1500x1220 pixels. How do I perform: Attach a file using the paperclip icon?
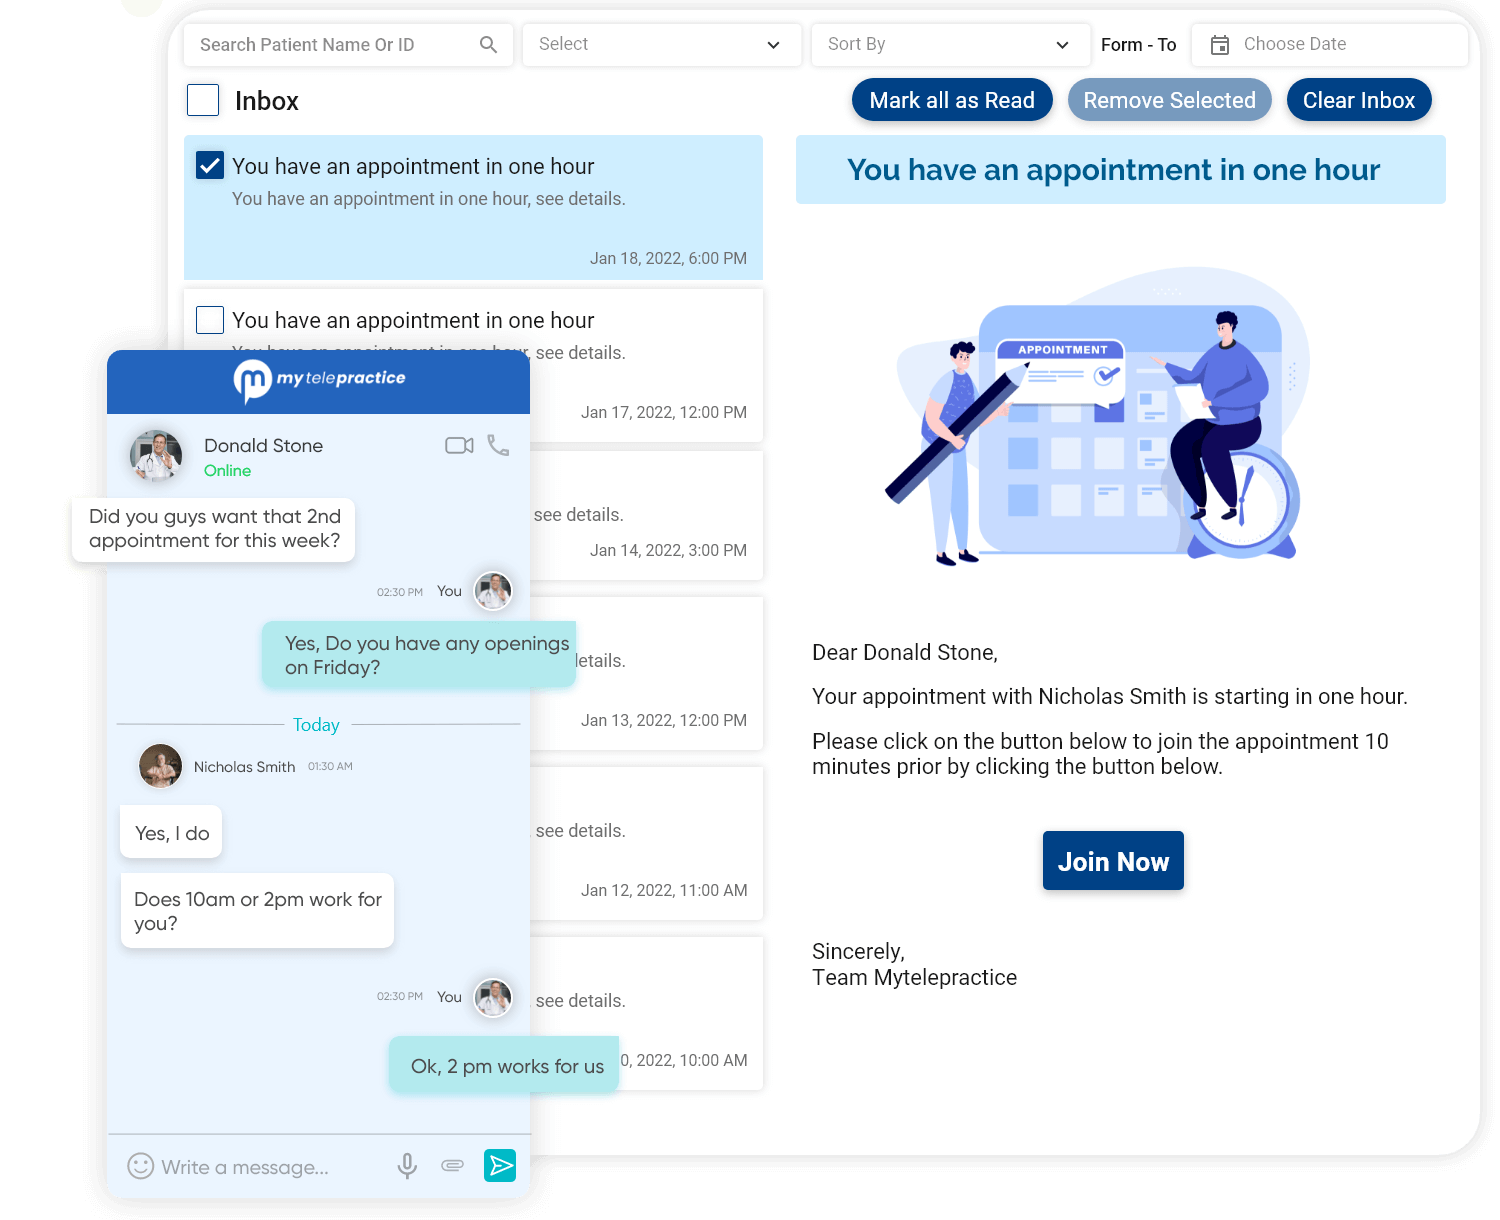point(452,1165)
